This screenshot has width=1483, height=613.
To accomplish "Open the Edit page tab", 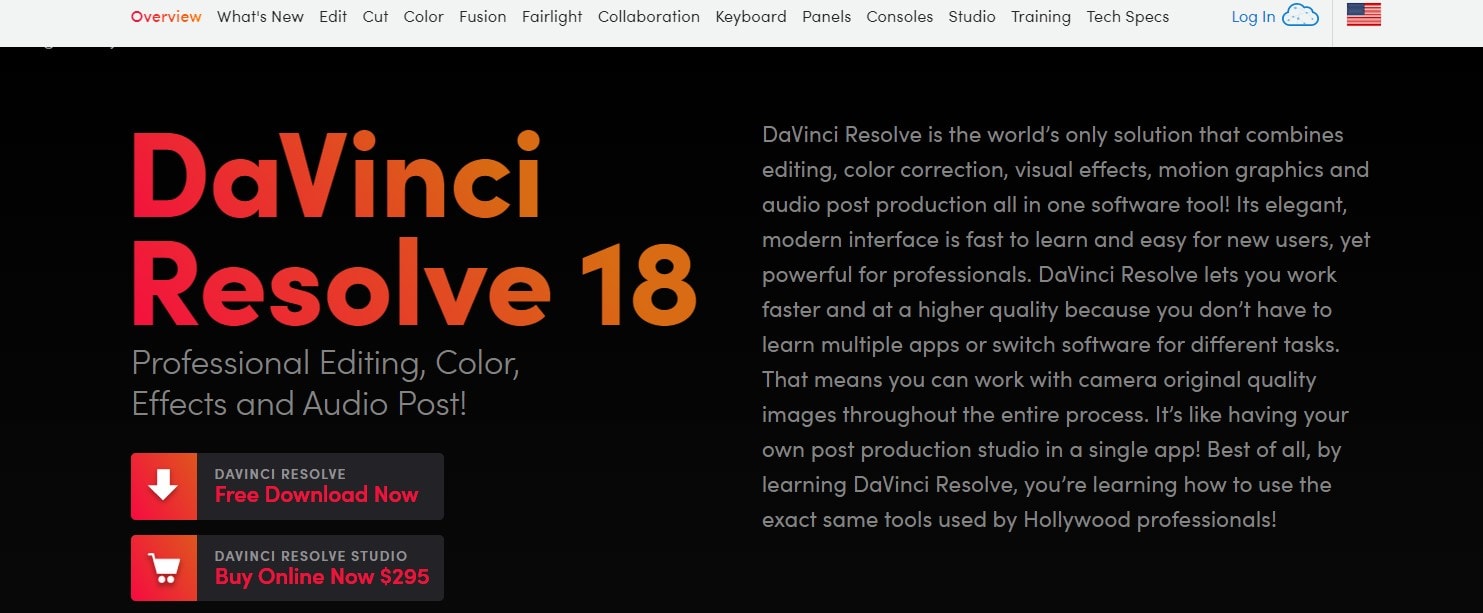I will tap(333, 17).
